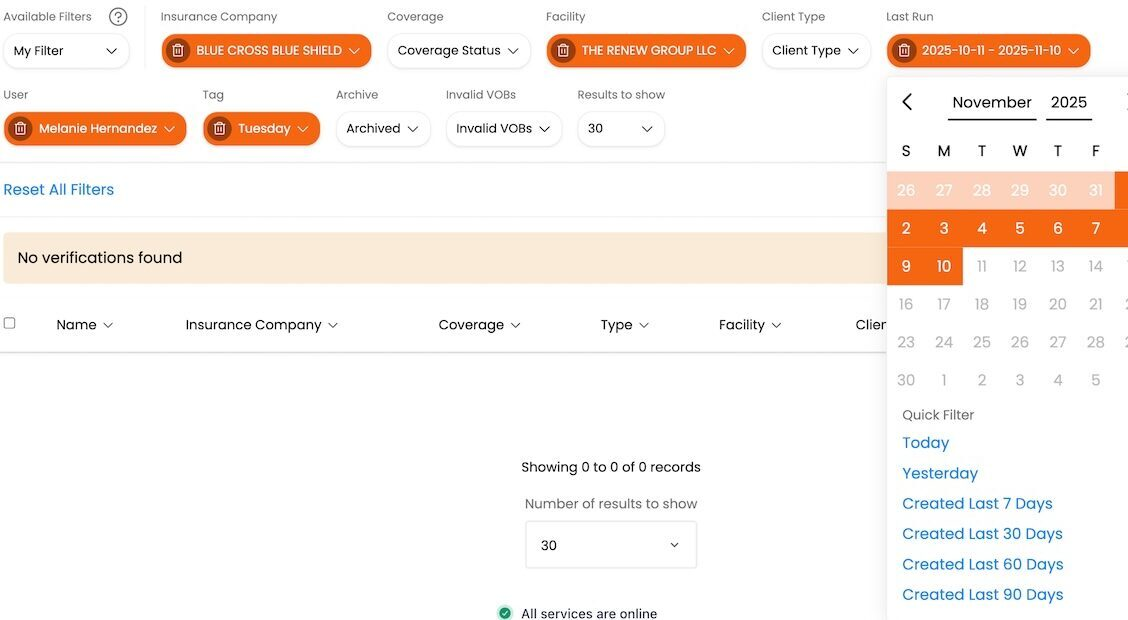Delete the Last Run date range filter
The width and height of the screenshot is (1128, 620).
point(903,51)
